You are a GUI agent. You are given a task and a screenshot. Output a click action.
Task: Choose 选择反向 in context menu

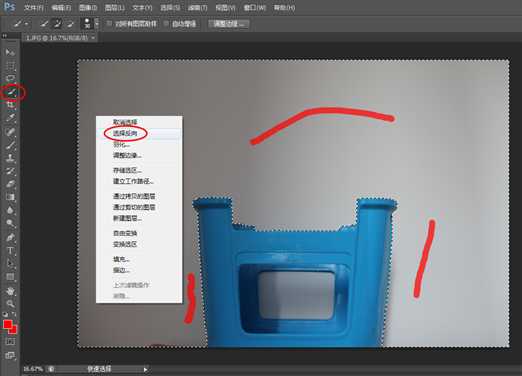coord(139,134)
